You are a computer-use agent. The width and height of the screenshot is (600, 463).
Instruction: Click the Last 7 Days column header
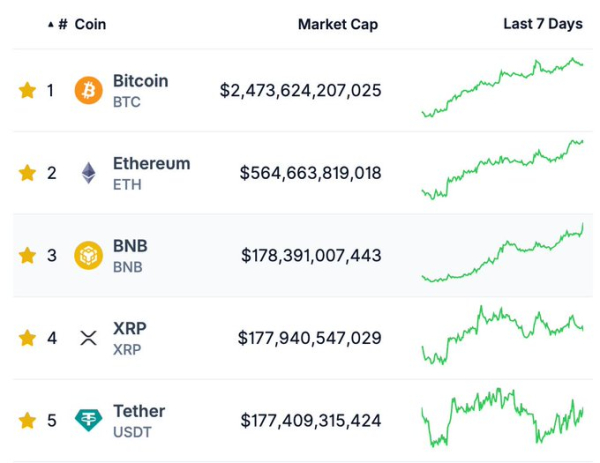pos(542,24)
